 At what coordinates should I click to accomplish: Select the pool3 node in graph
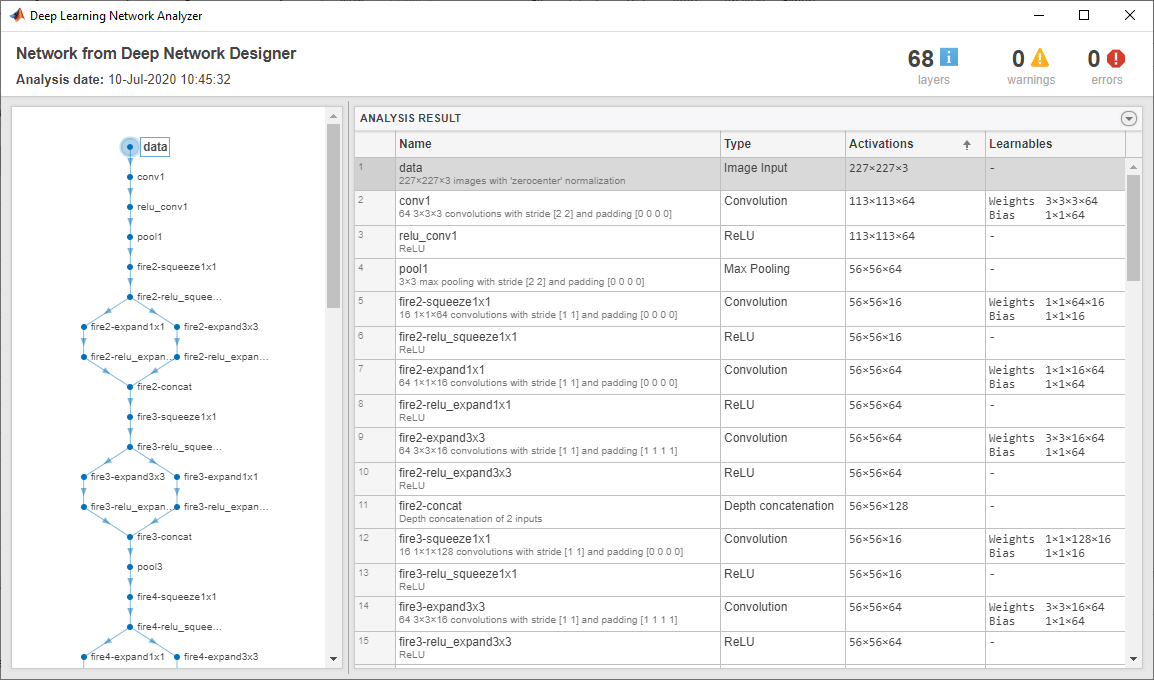pyautogui.click(x=130, y=566)
